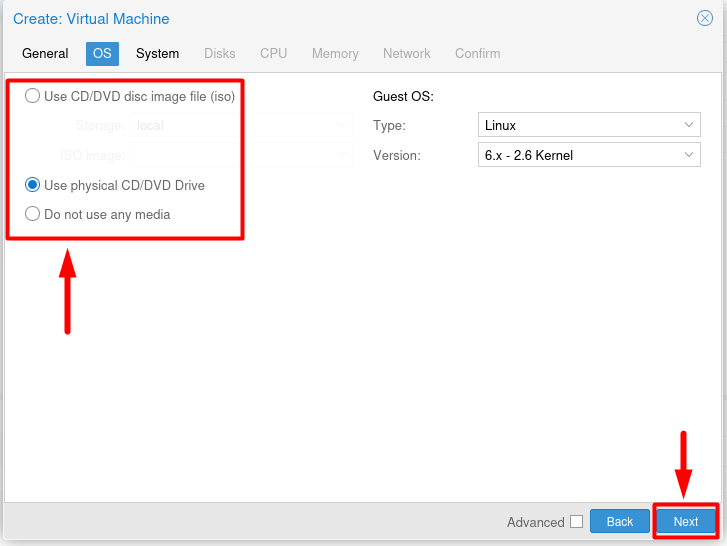Click the Create: Virtual Machine title bar

coord(300,19)
